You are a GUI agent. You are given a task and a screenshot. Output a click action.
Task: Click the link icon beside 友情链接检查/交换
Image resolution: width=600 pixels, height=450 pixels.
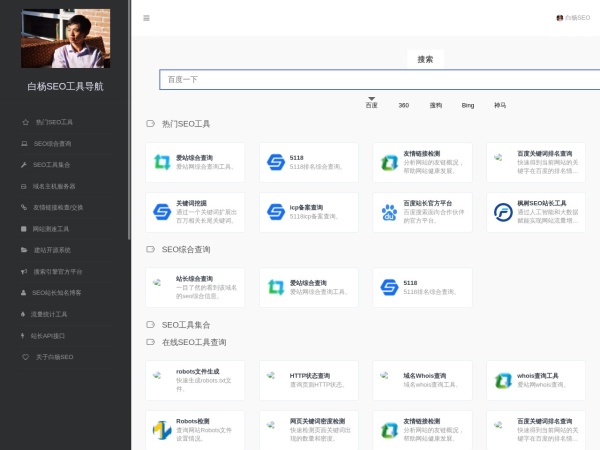pyautogui.click(x=24, y=207)
